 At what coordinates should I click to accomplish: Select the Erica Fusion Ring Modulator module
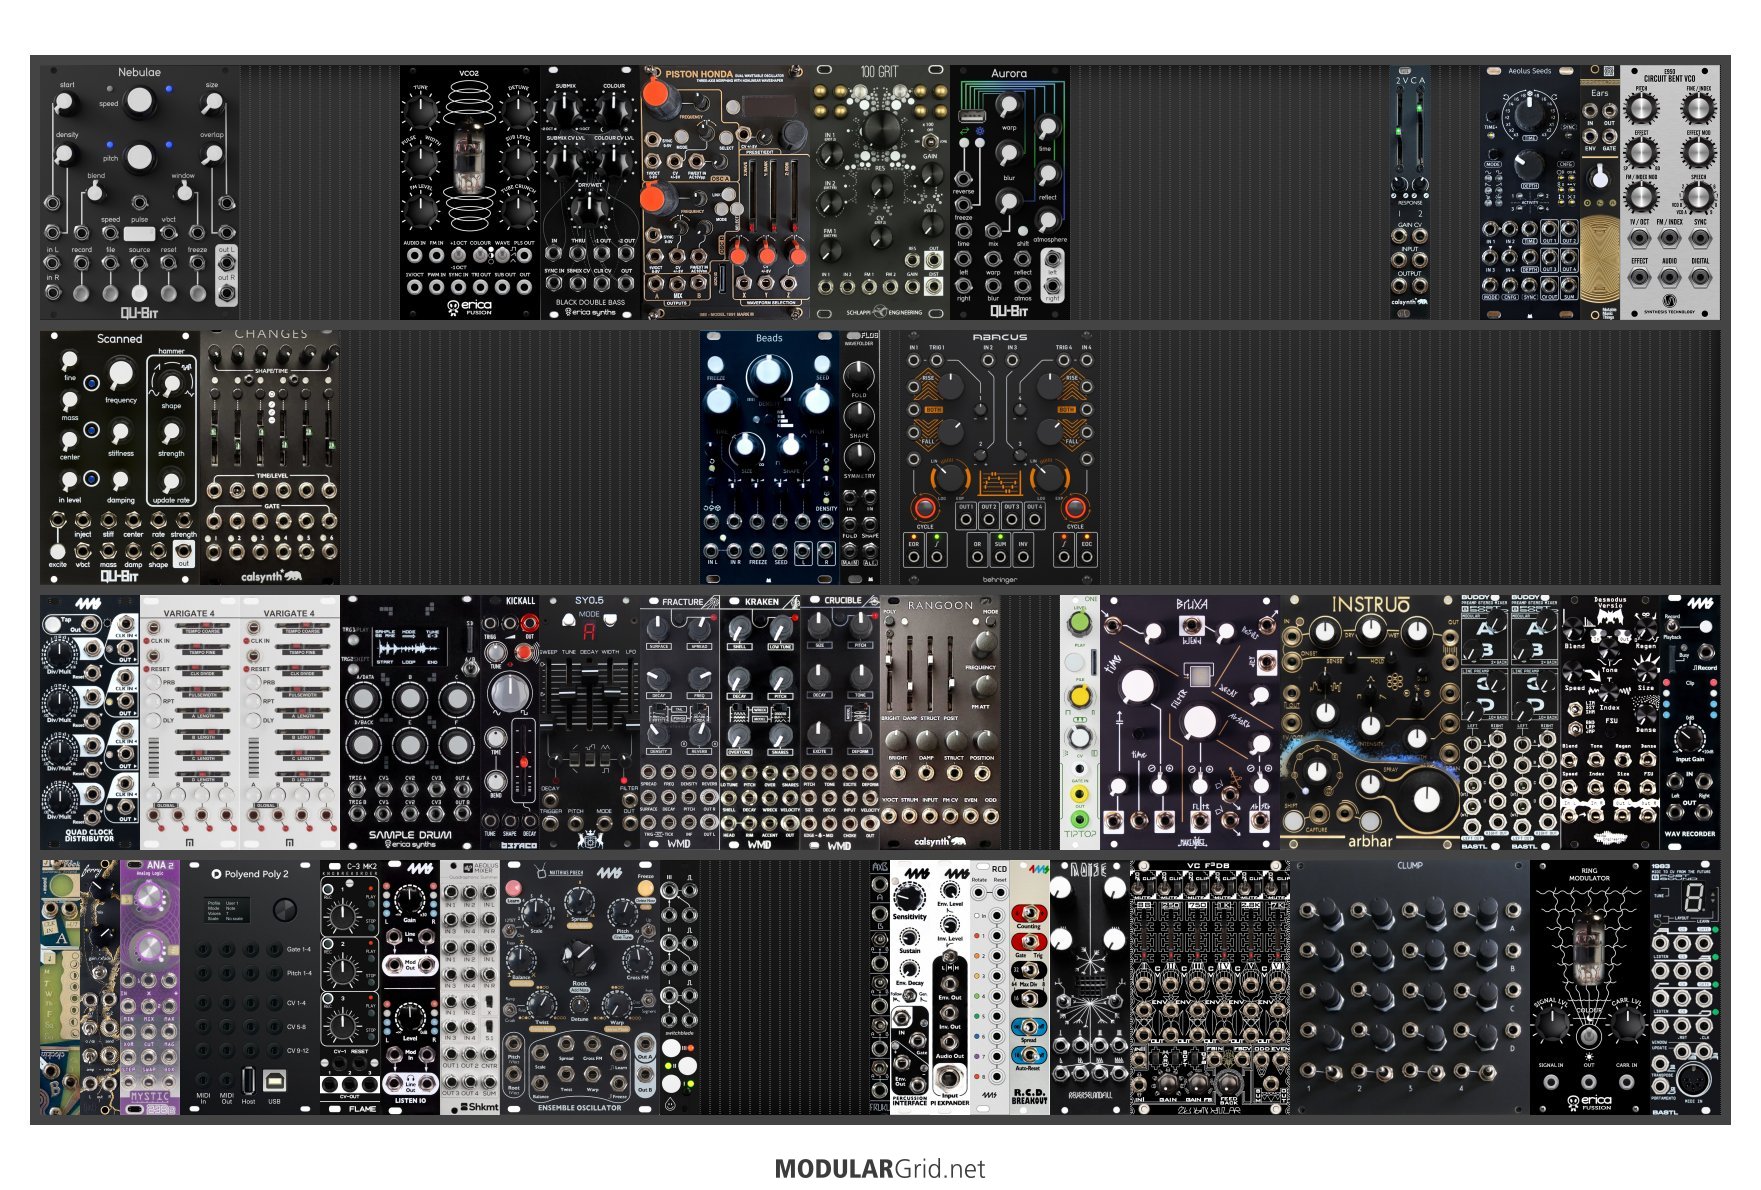1590,987
